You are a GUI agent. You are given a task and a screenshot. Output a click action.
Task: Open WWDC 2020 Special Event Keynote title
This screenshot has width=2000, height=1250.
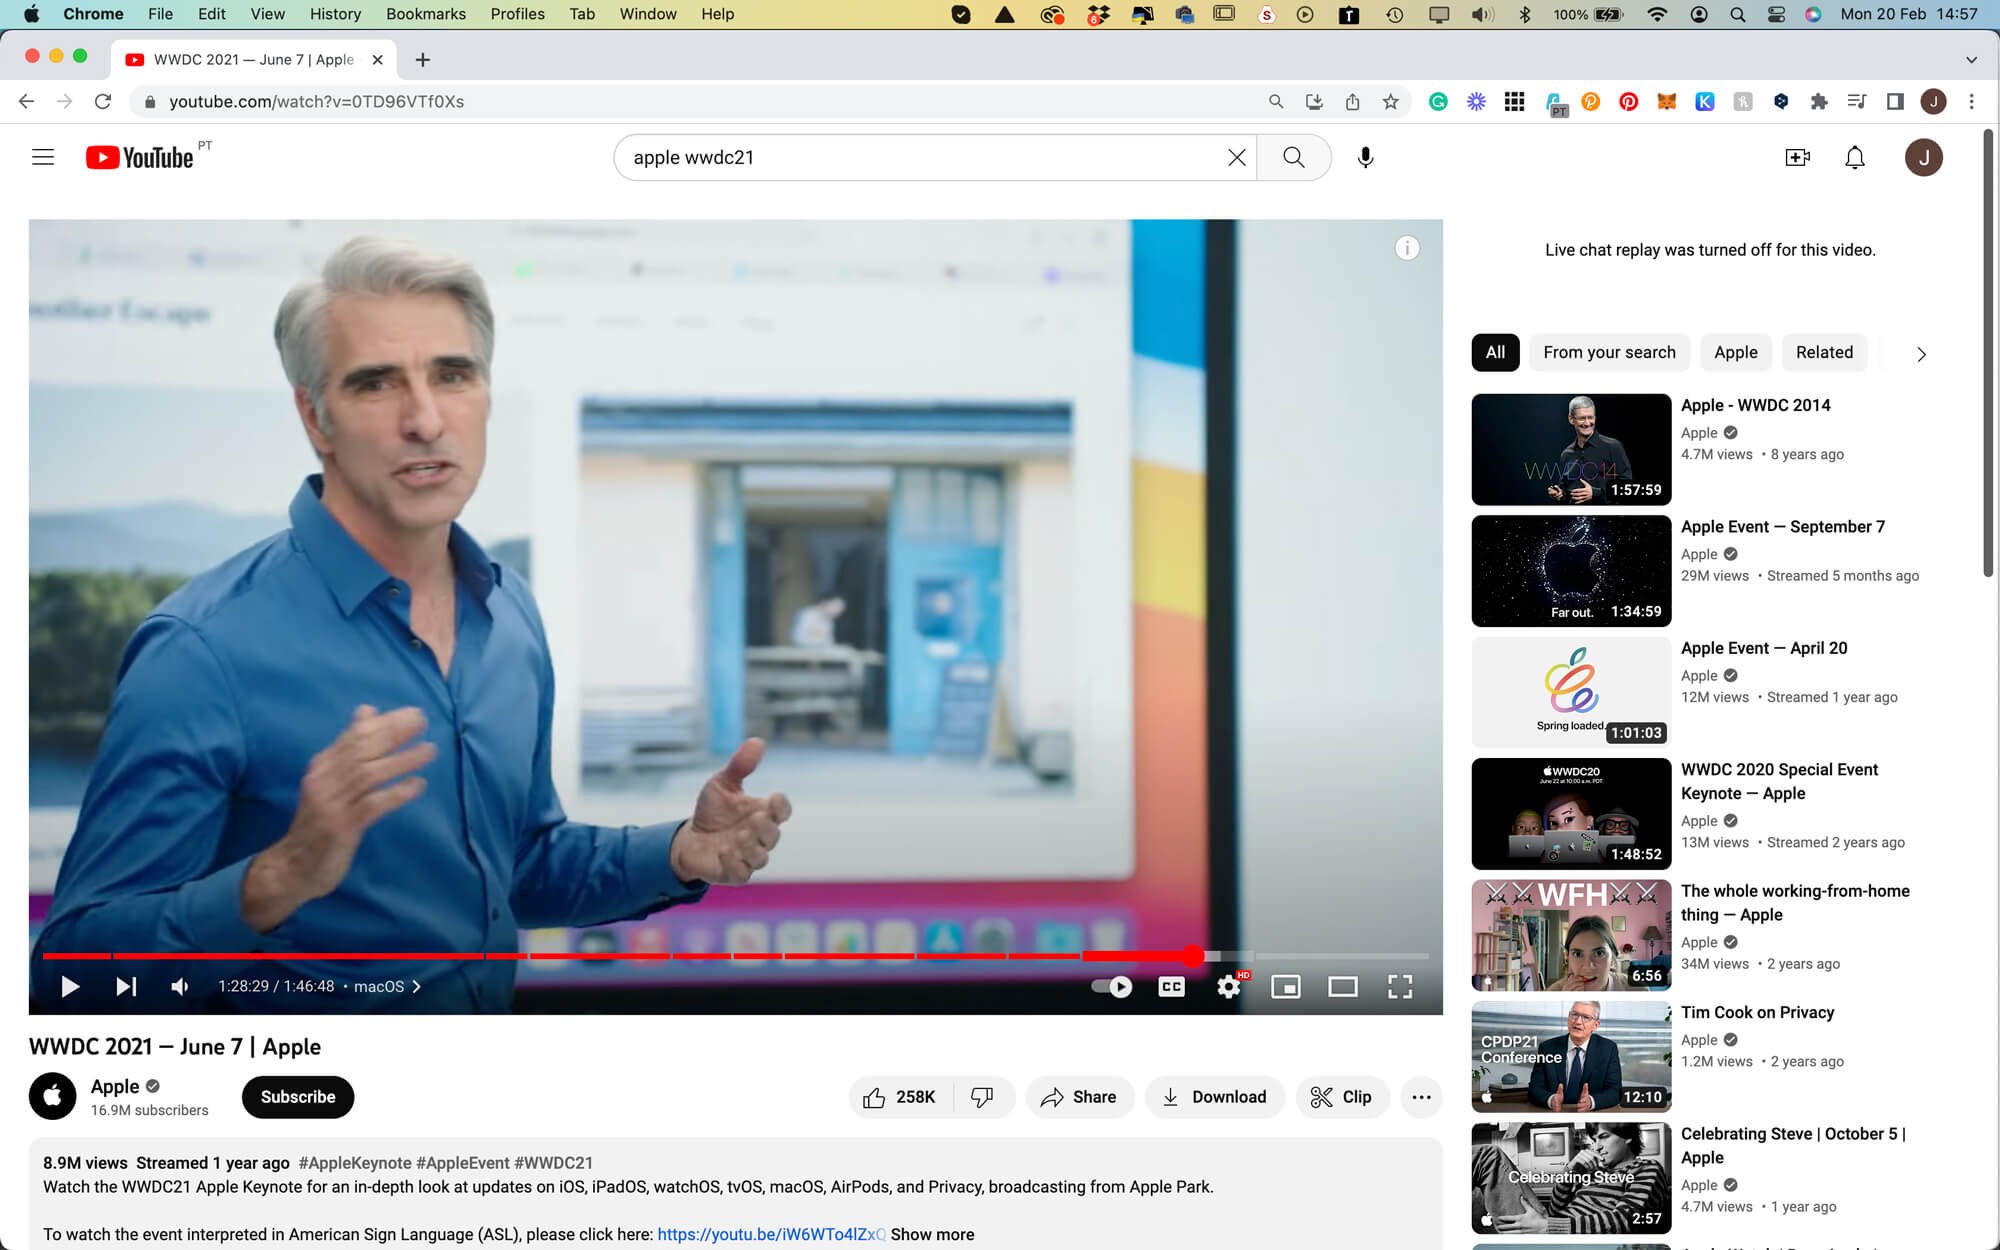pyautogui.click(x=1779, y=781)
